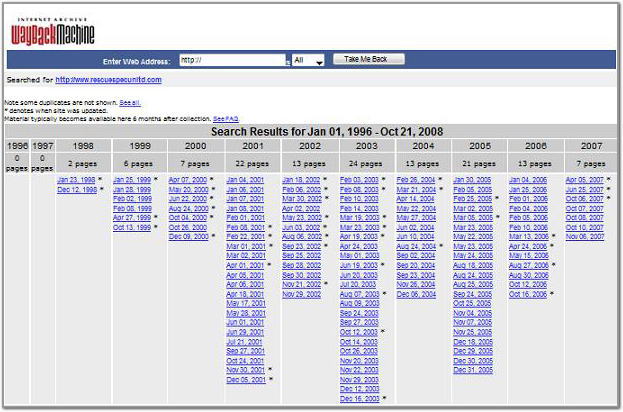
Task: Open the May 17, 2001 snapshot
Action: (x=245, y=303)
